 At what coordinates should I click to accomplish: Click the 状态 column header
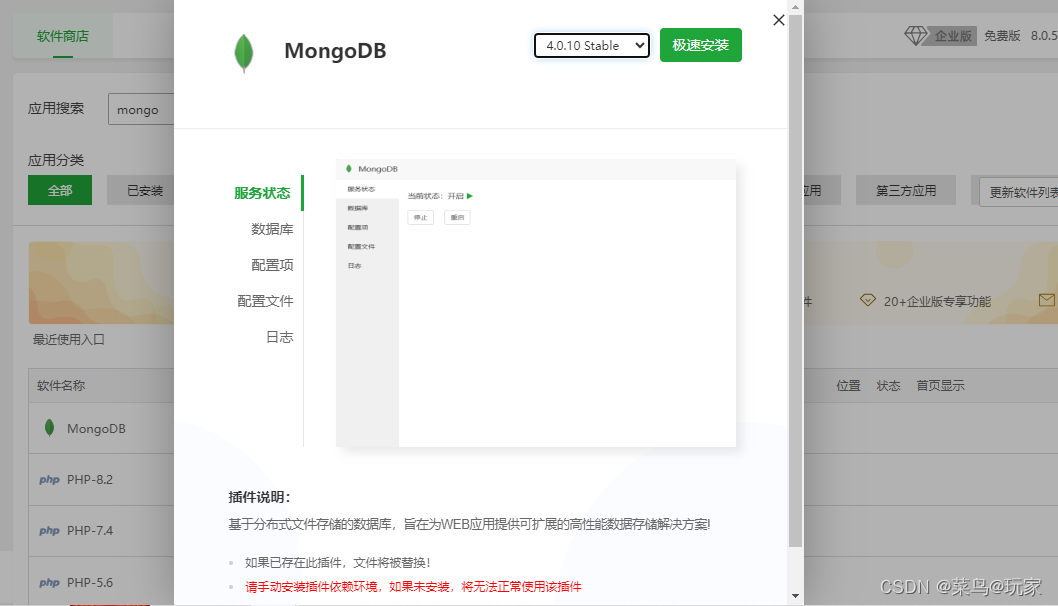pyautogui.click(x=888, y=385)
